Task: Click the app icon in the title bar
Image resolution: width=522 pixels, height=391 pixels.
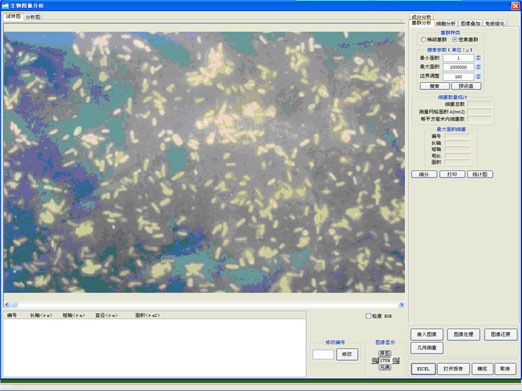Action: (5, 6)
